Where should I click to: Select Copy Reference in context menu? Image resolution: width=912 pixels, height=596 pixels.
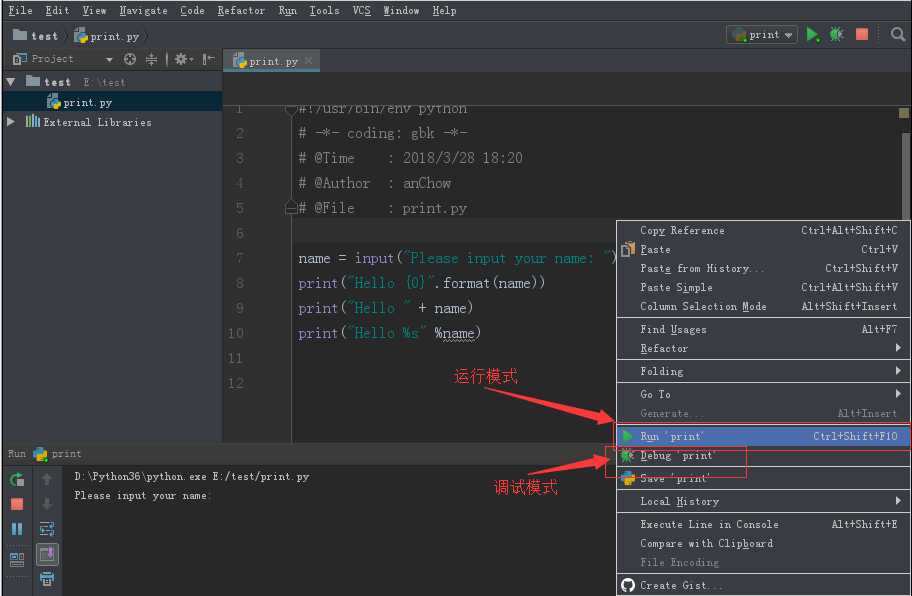click(763, 230)
